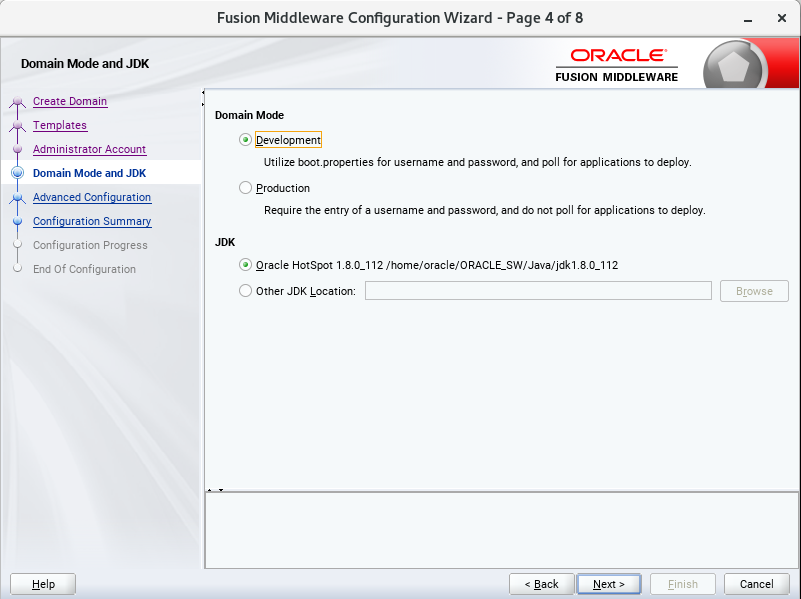
Task: Click the Next button to proceed
Action: coord(608,584)
